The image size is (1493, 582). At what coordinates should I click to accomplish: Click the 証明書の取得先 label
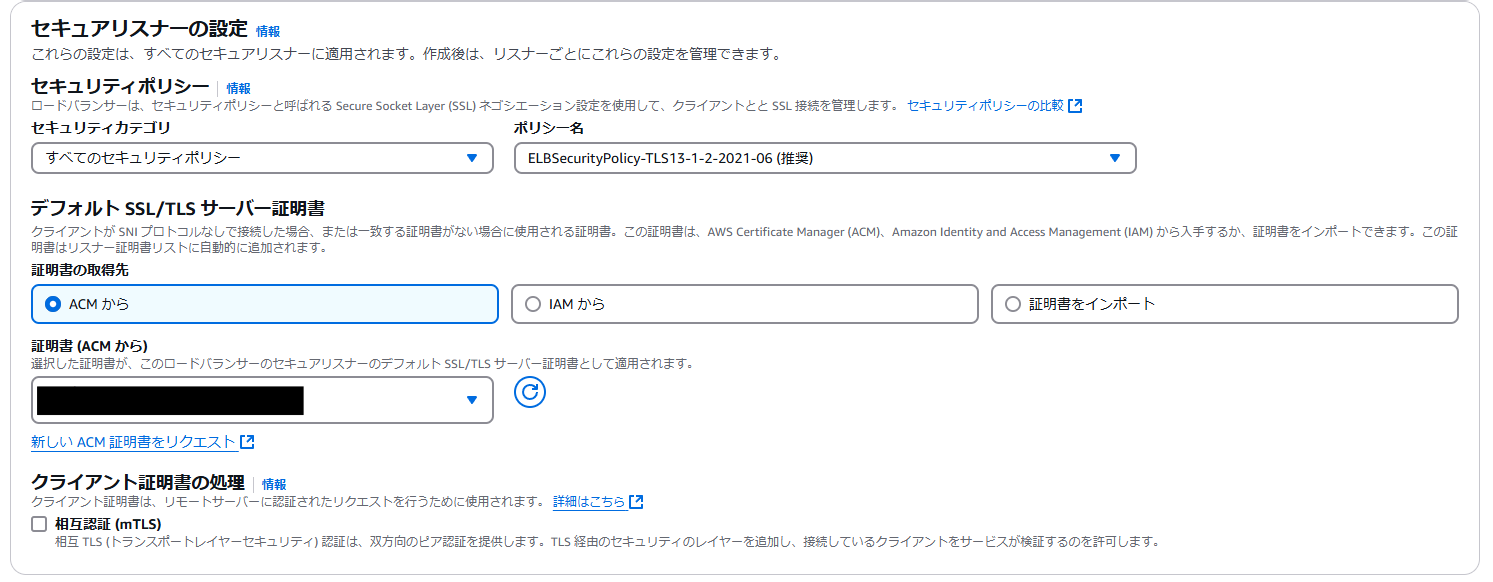point(80,270)
